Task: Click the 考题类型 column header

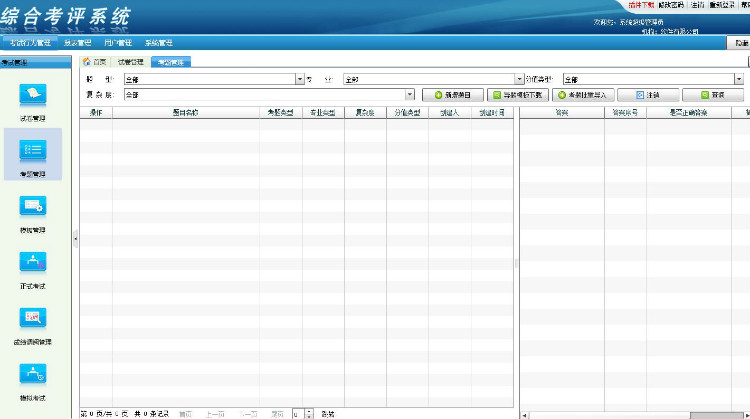Action: click(x=281, y=113)
